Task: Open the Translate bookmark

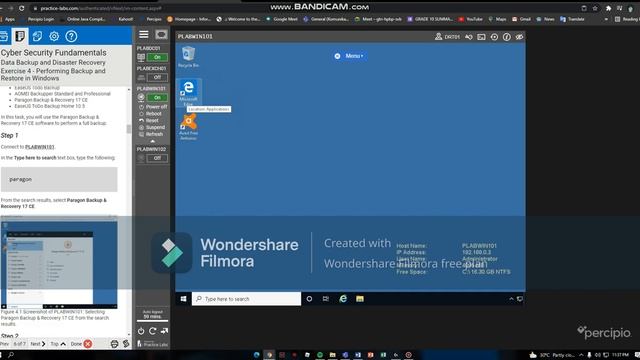Action: [x=572, y=19]
